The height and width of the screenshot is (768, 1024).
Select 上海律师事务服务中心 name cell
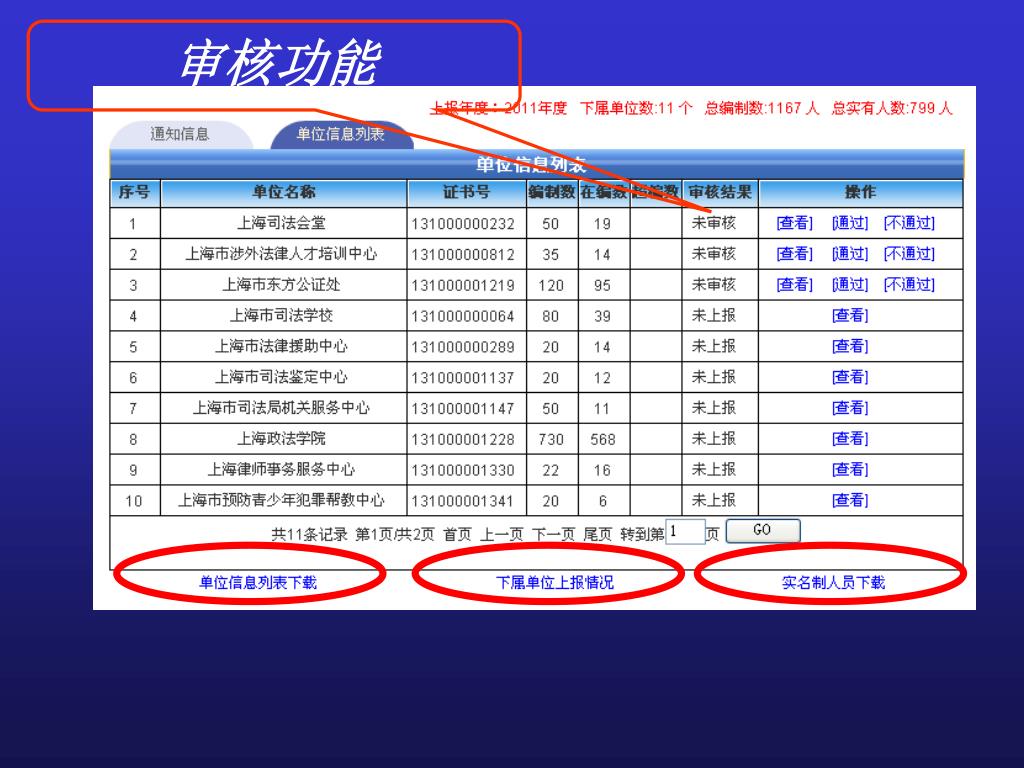click(283, 469)
